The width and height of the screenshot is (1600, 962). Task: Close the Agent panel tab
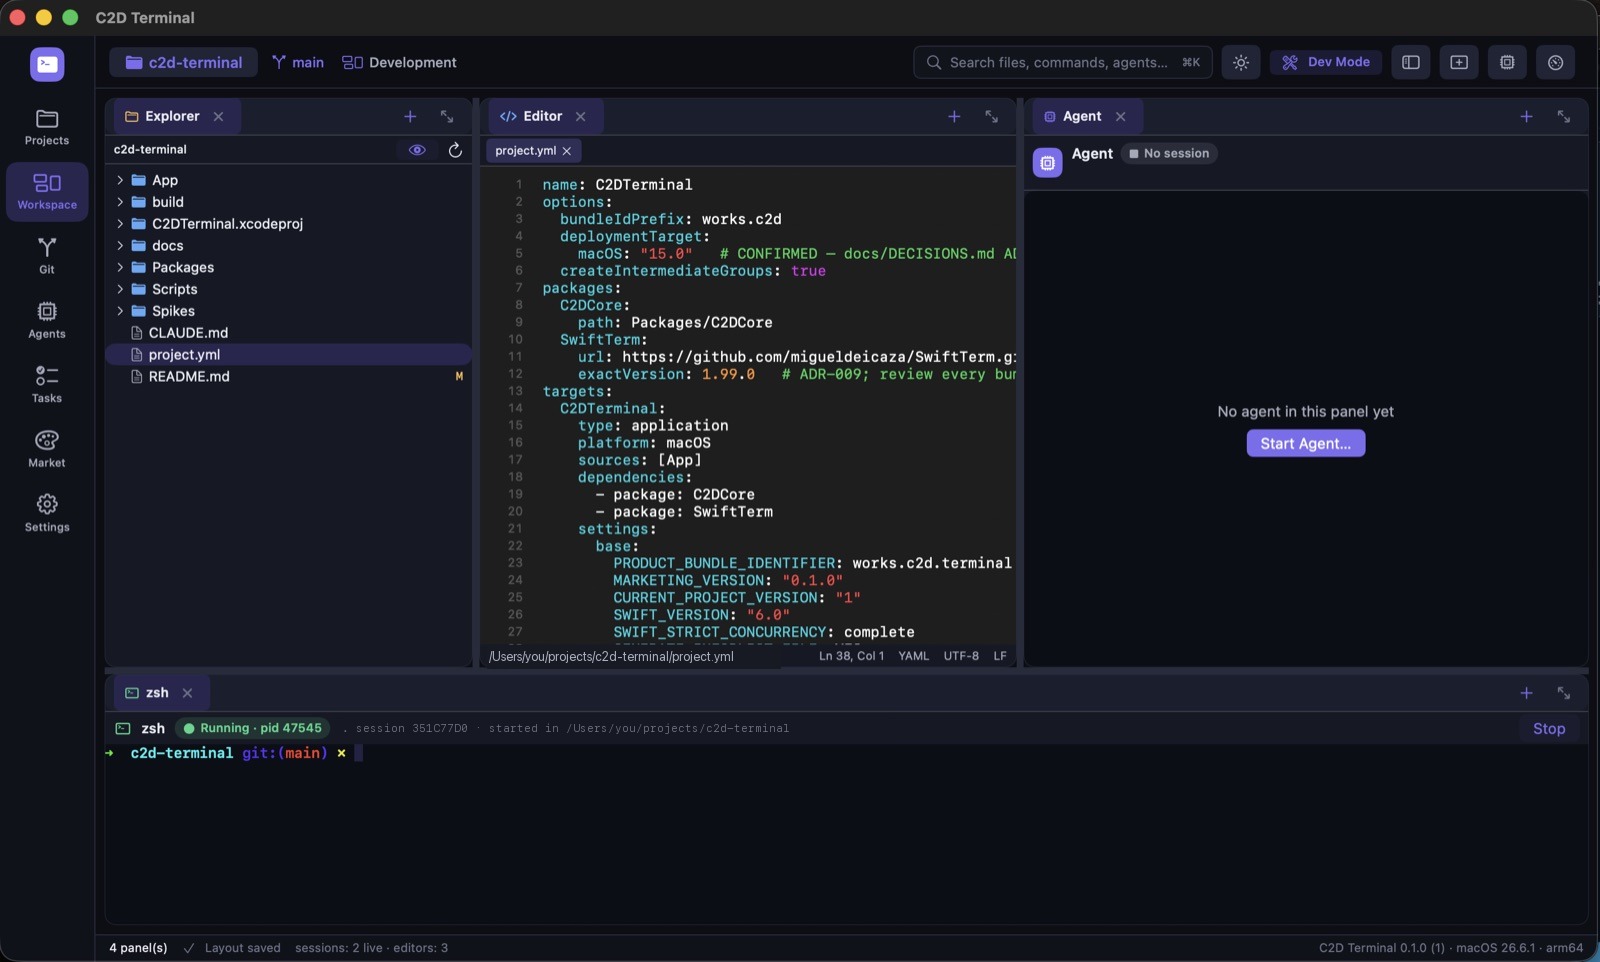click(1121, 117)
